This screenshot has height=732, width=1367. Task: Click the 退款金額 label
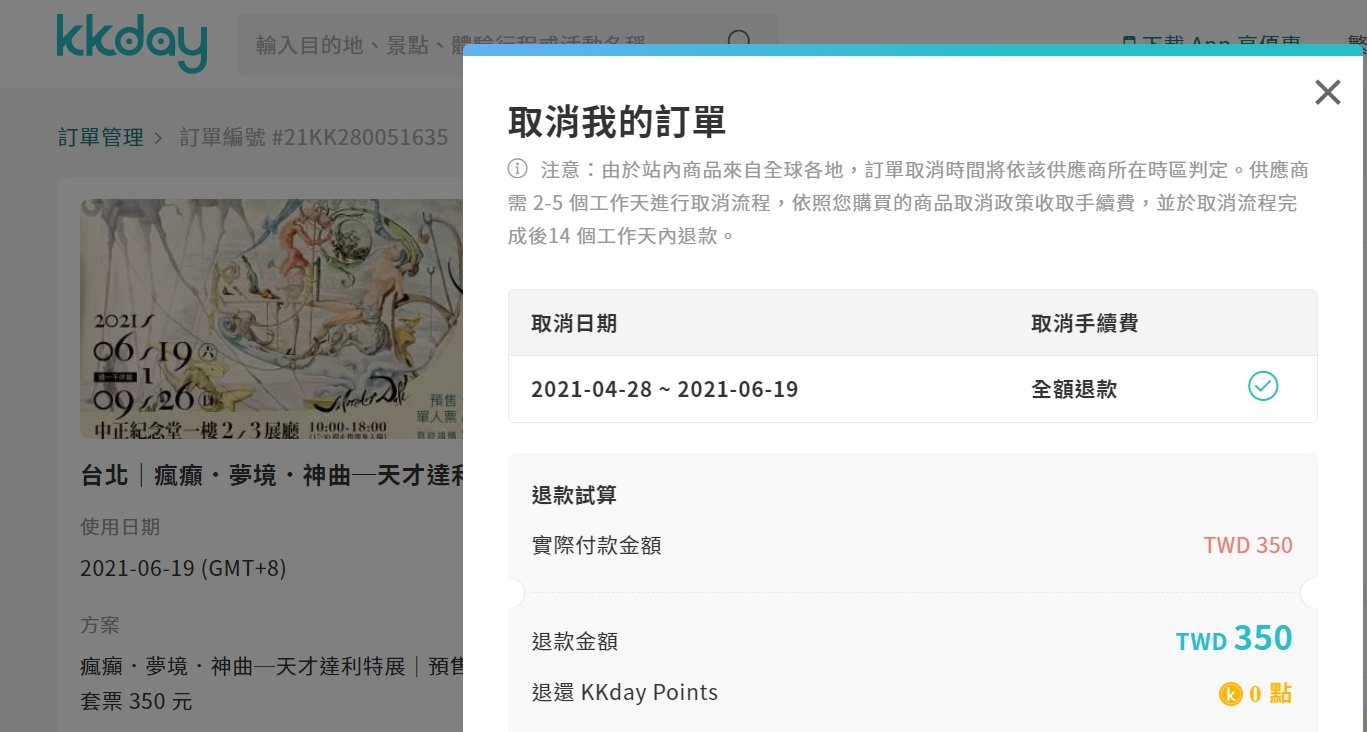(574, 641)
